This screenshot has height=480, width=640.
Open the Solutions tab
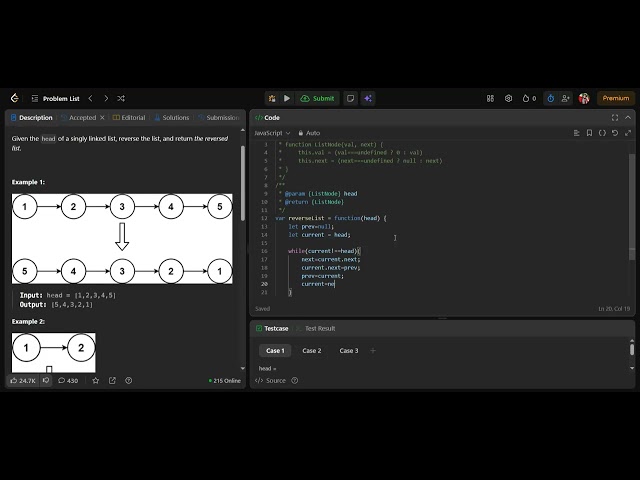tap(172, 118)
